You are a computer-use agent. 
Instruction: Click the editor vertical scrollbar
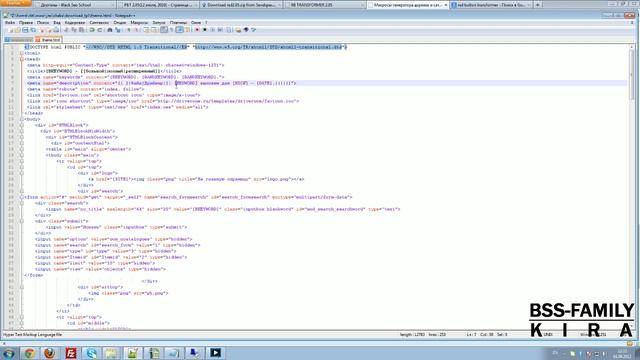(x=631, y=188)
